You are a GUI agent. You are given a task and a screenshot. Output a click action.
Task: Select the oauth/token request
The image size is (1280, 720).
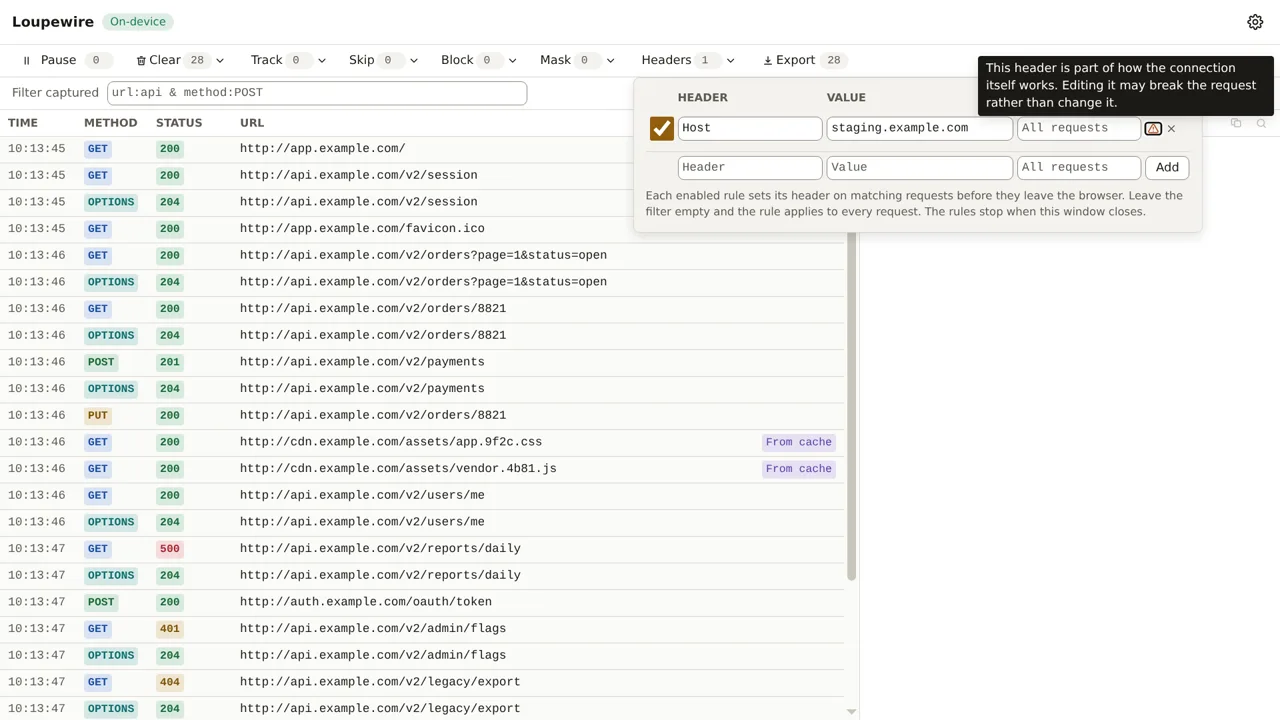(422, 602)
